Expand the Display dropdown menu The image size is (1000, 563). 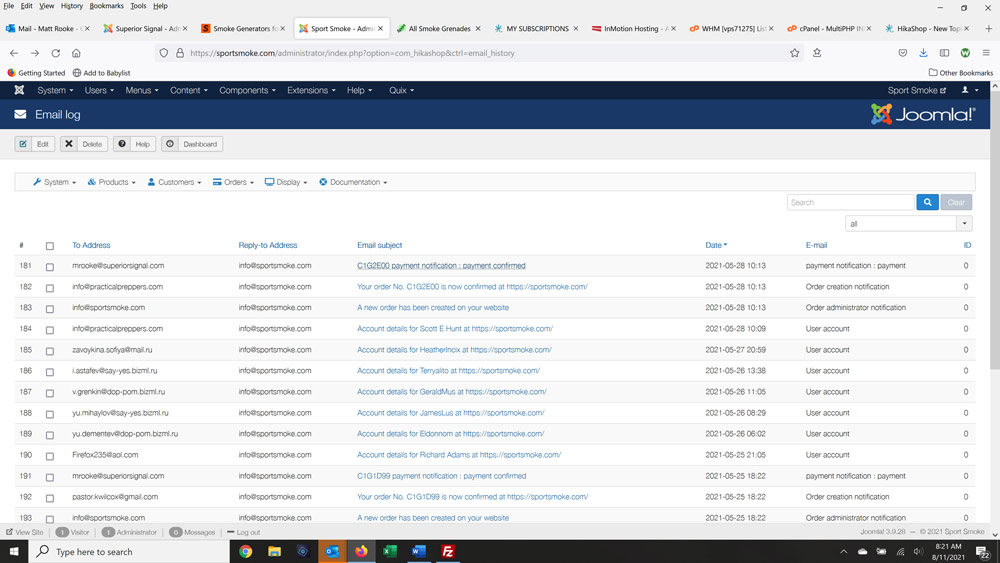(286, 182)
